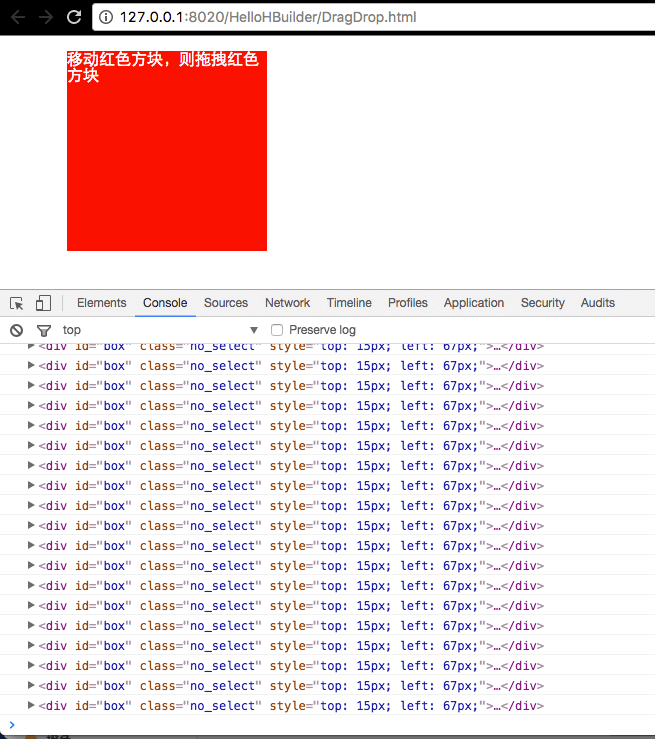
Task: Click the red draggable box
Action: 167,160
